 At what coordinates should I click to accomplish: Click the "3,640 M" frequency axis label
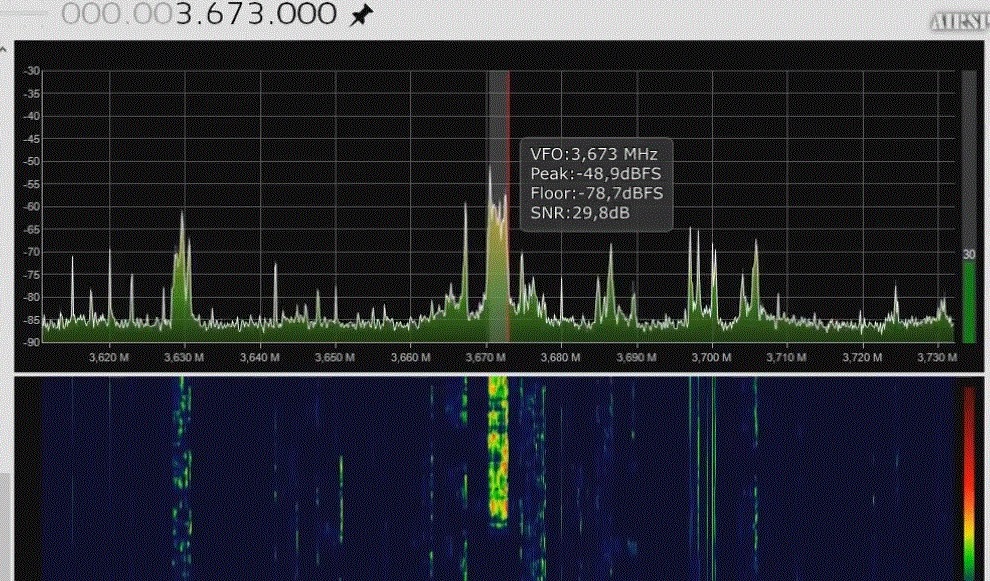259,357
